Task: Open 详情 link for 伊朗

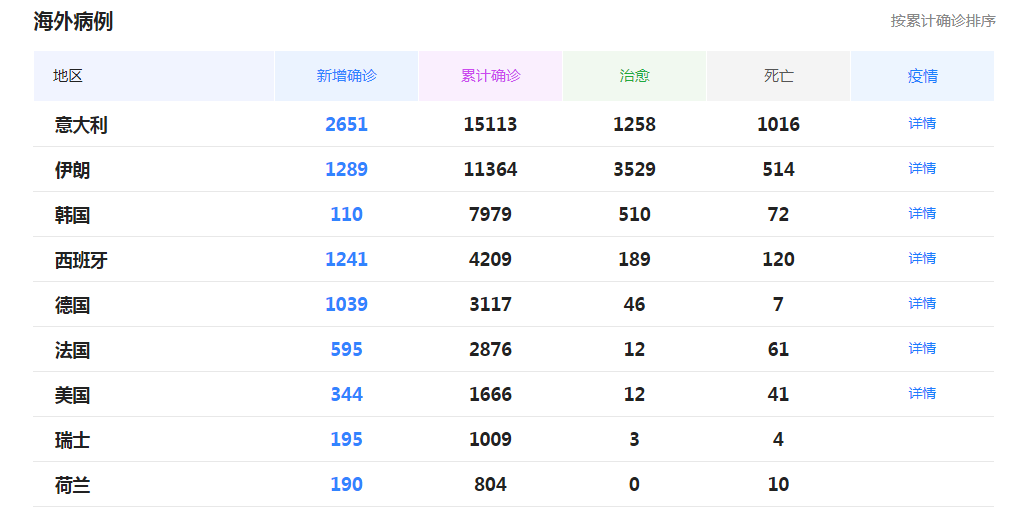Action: 922,169
